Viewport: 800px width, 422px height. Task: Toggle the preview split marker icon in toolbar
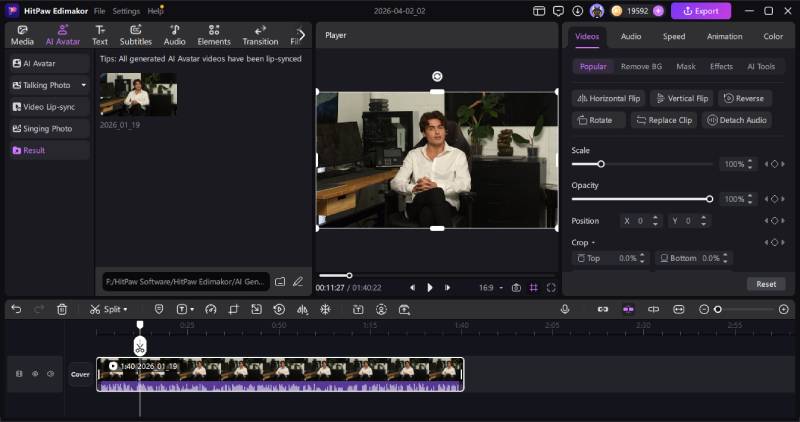click(653, 309)
